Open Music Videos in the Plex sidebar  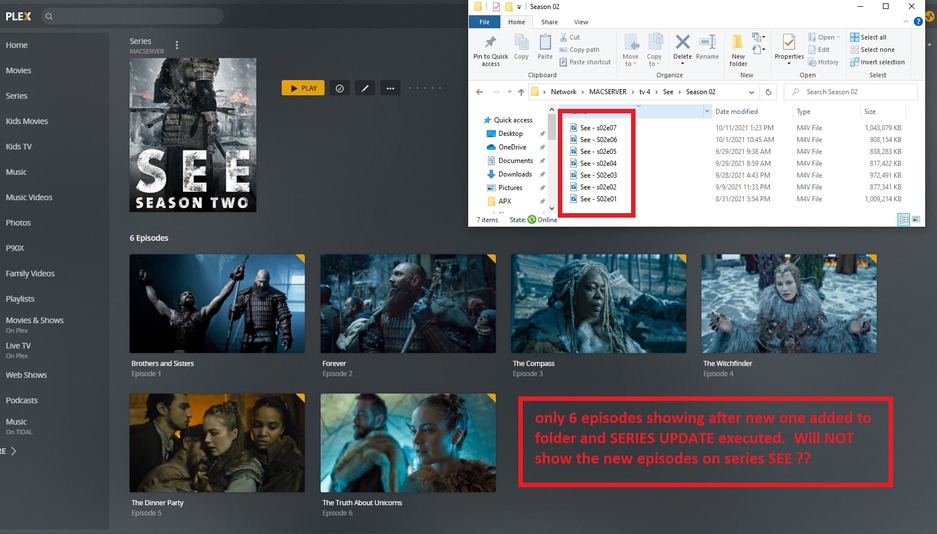click(29, 197)
